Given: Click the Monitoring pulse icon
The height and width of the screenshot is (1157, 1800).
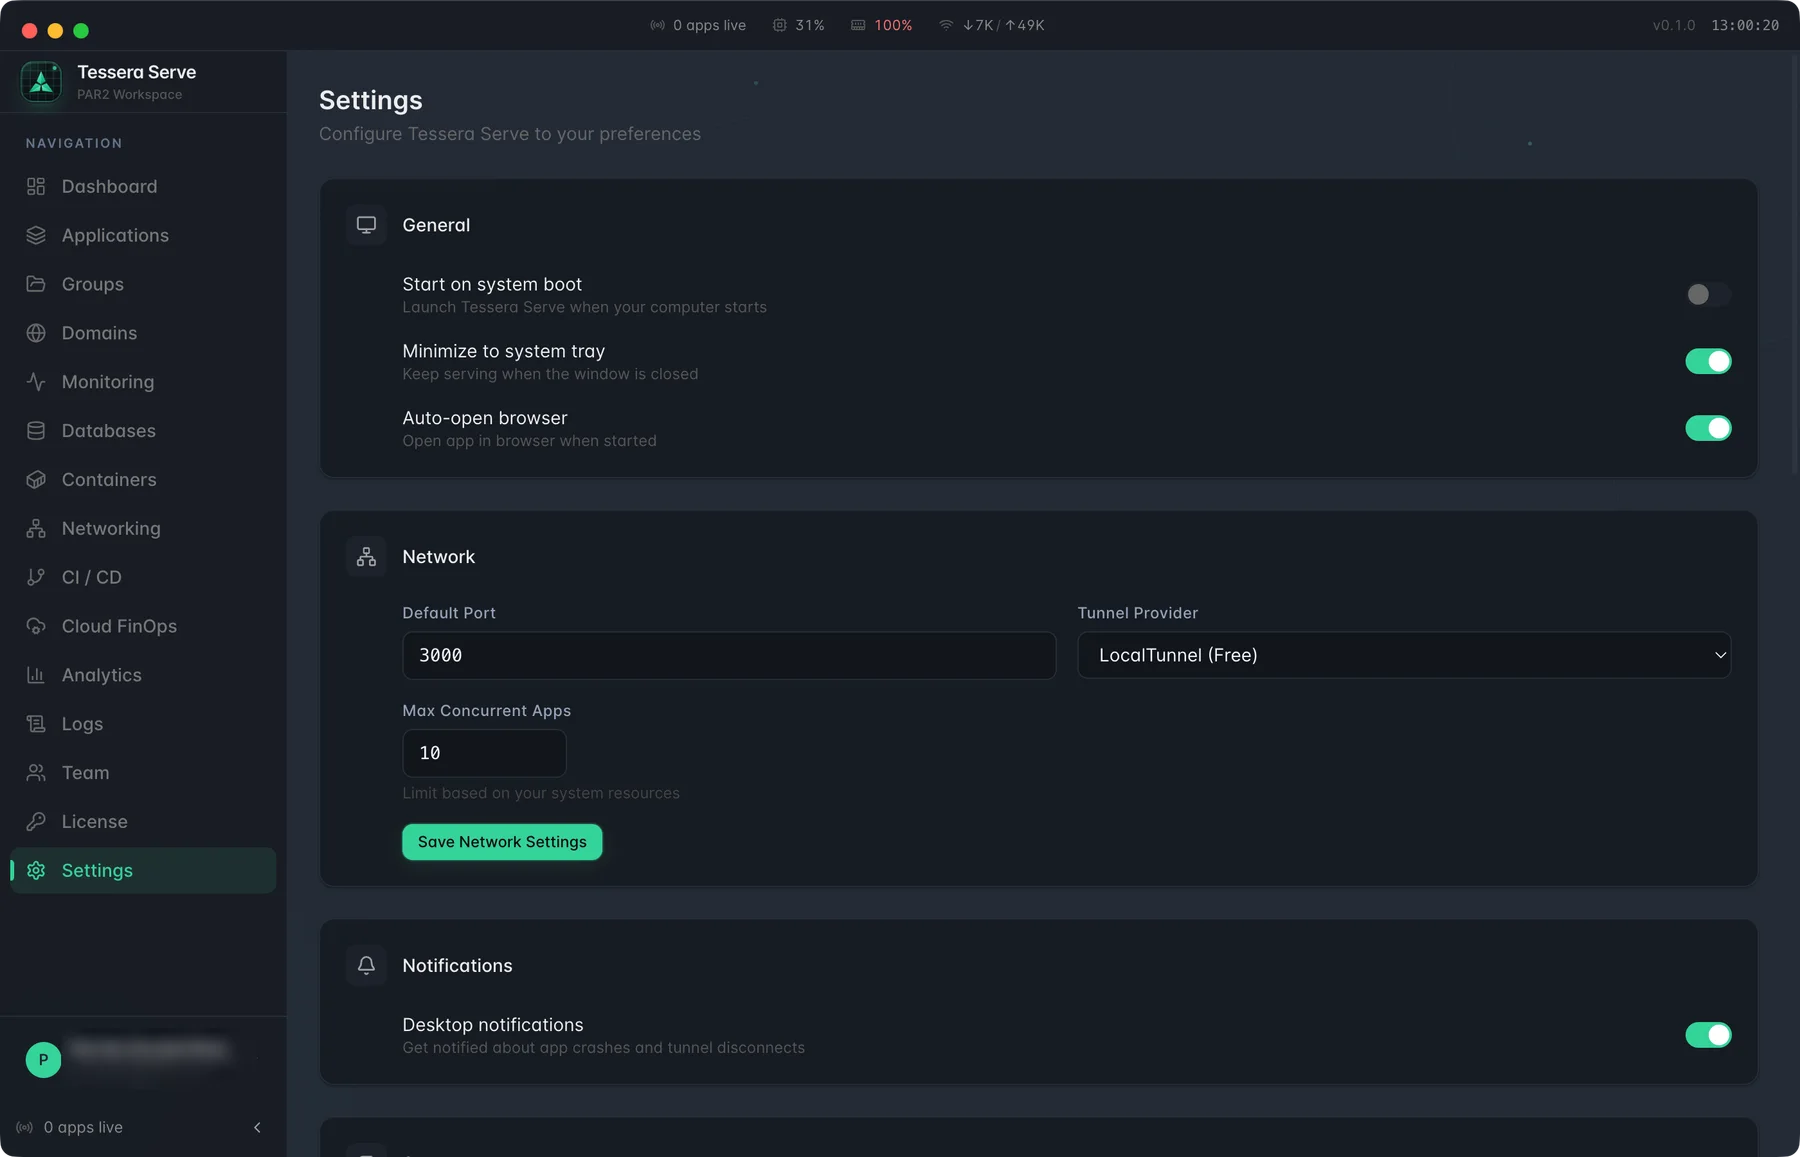Looking at the screenshot, I should point(36,382).
